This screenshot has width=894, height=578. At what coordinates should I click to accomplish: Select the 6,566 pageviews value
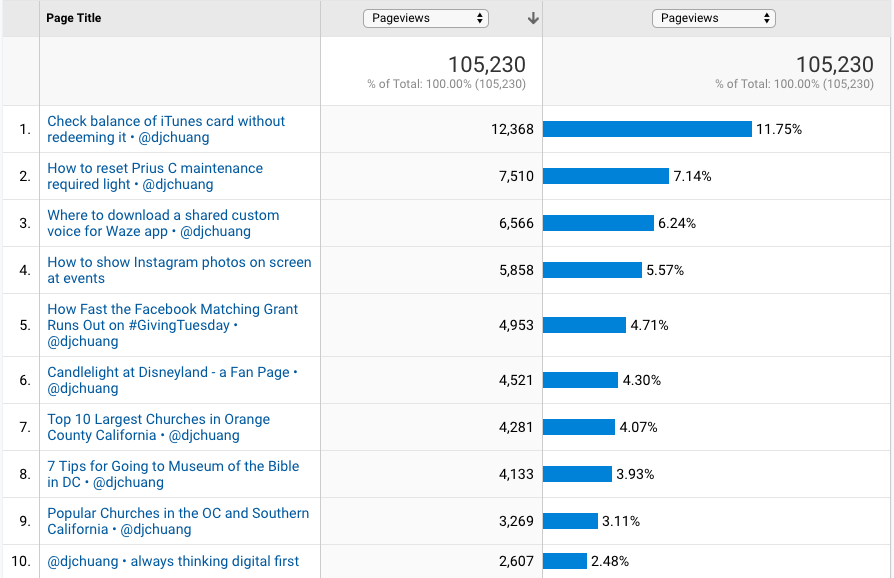pyautogui.click(x=516, y=223)
